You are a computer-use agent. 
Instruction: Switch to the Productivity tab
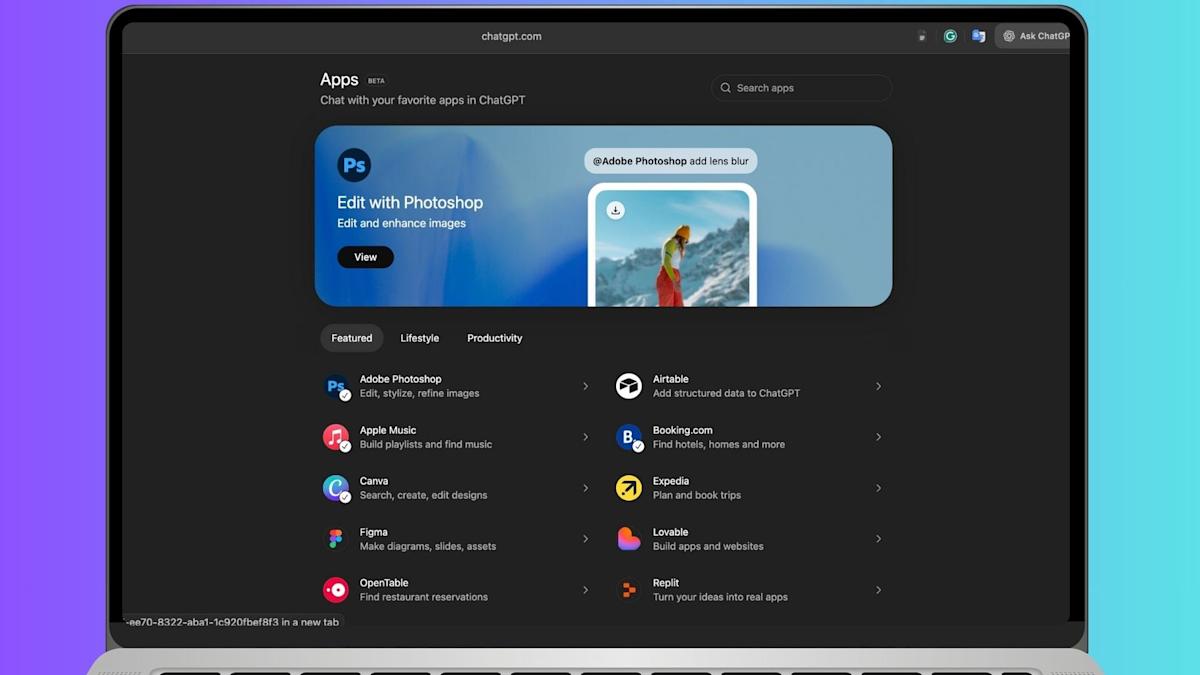494,338
